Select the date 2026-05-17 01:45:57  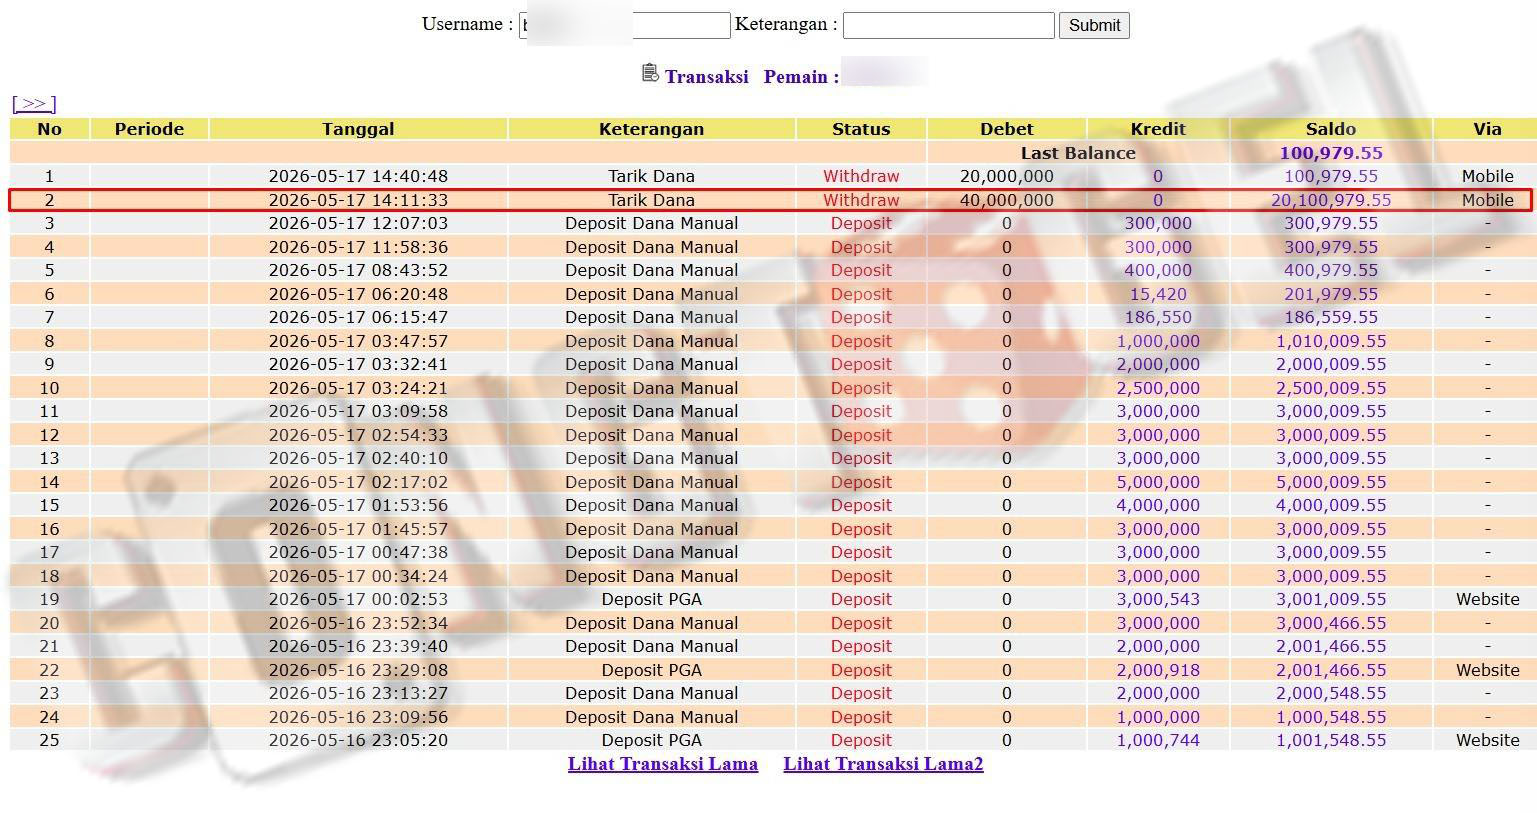358,529
